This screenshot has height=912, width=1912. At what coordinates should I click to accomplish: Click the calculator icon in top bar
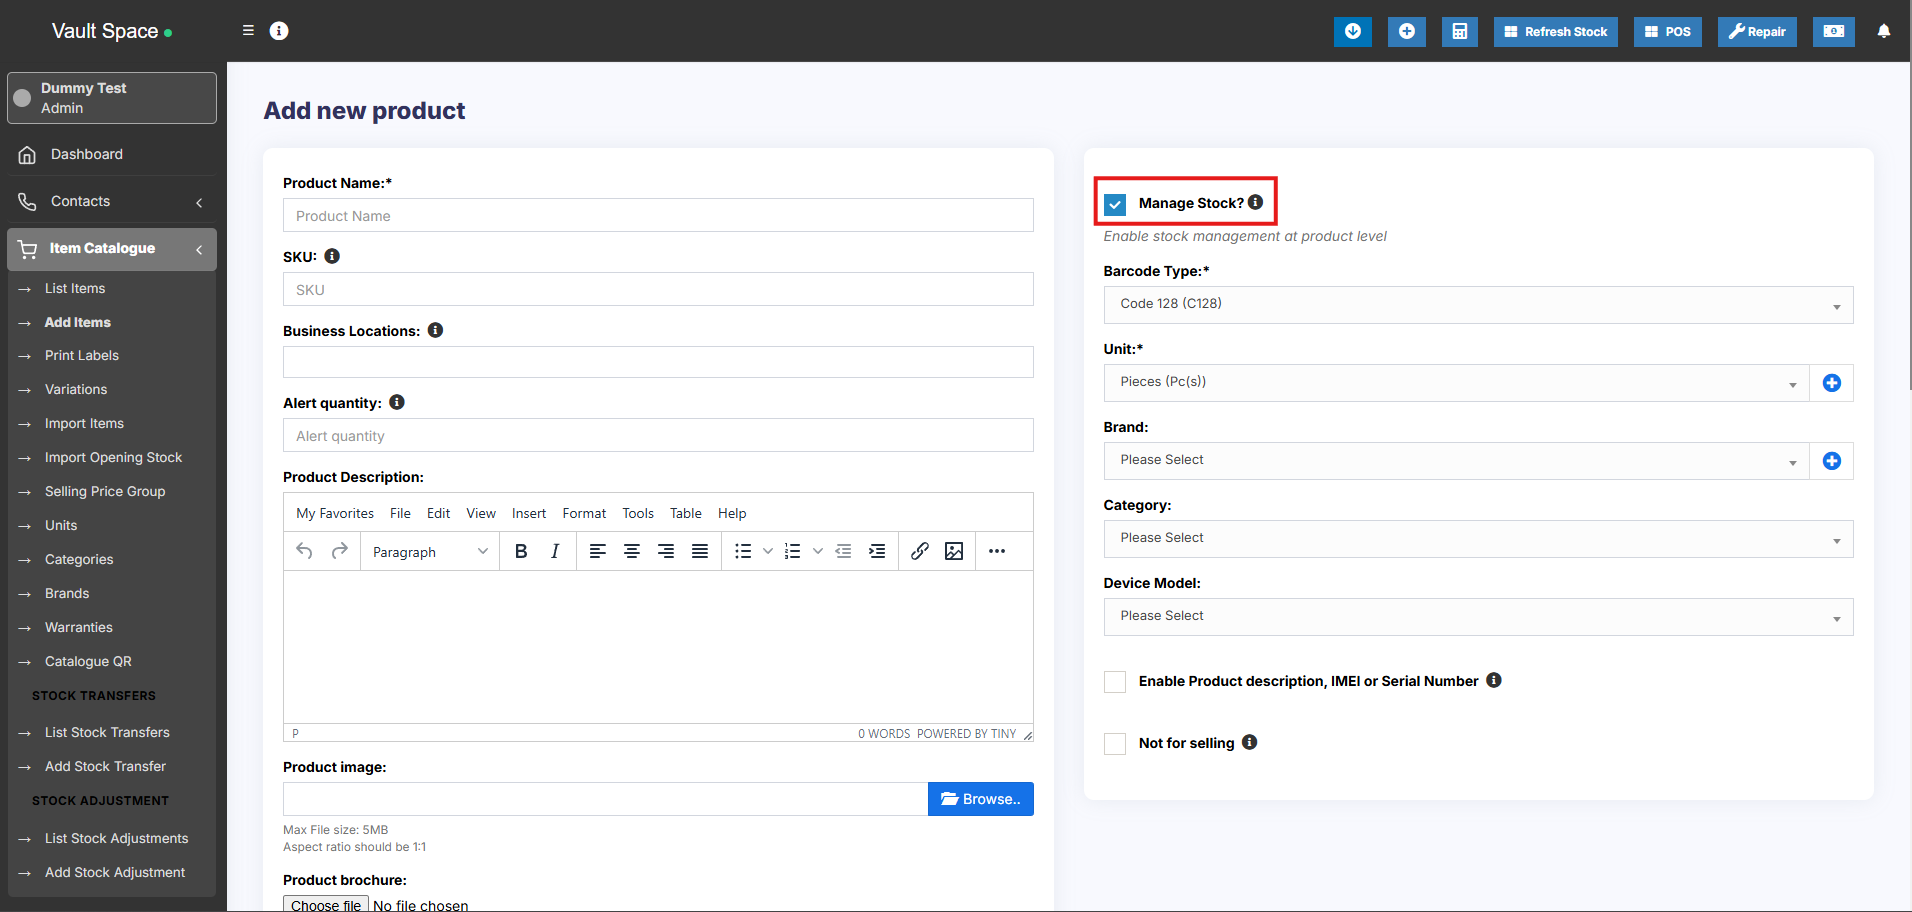point(1459,32)
